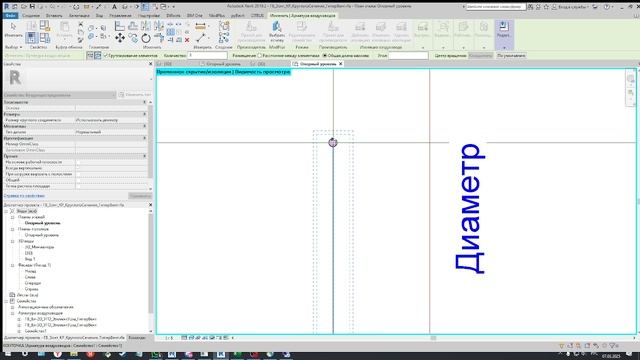Select bold Опорный уровень under Планы этажей
640x360 pixels.
tap(42, 223)
